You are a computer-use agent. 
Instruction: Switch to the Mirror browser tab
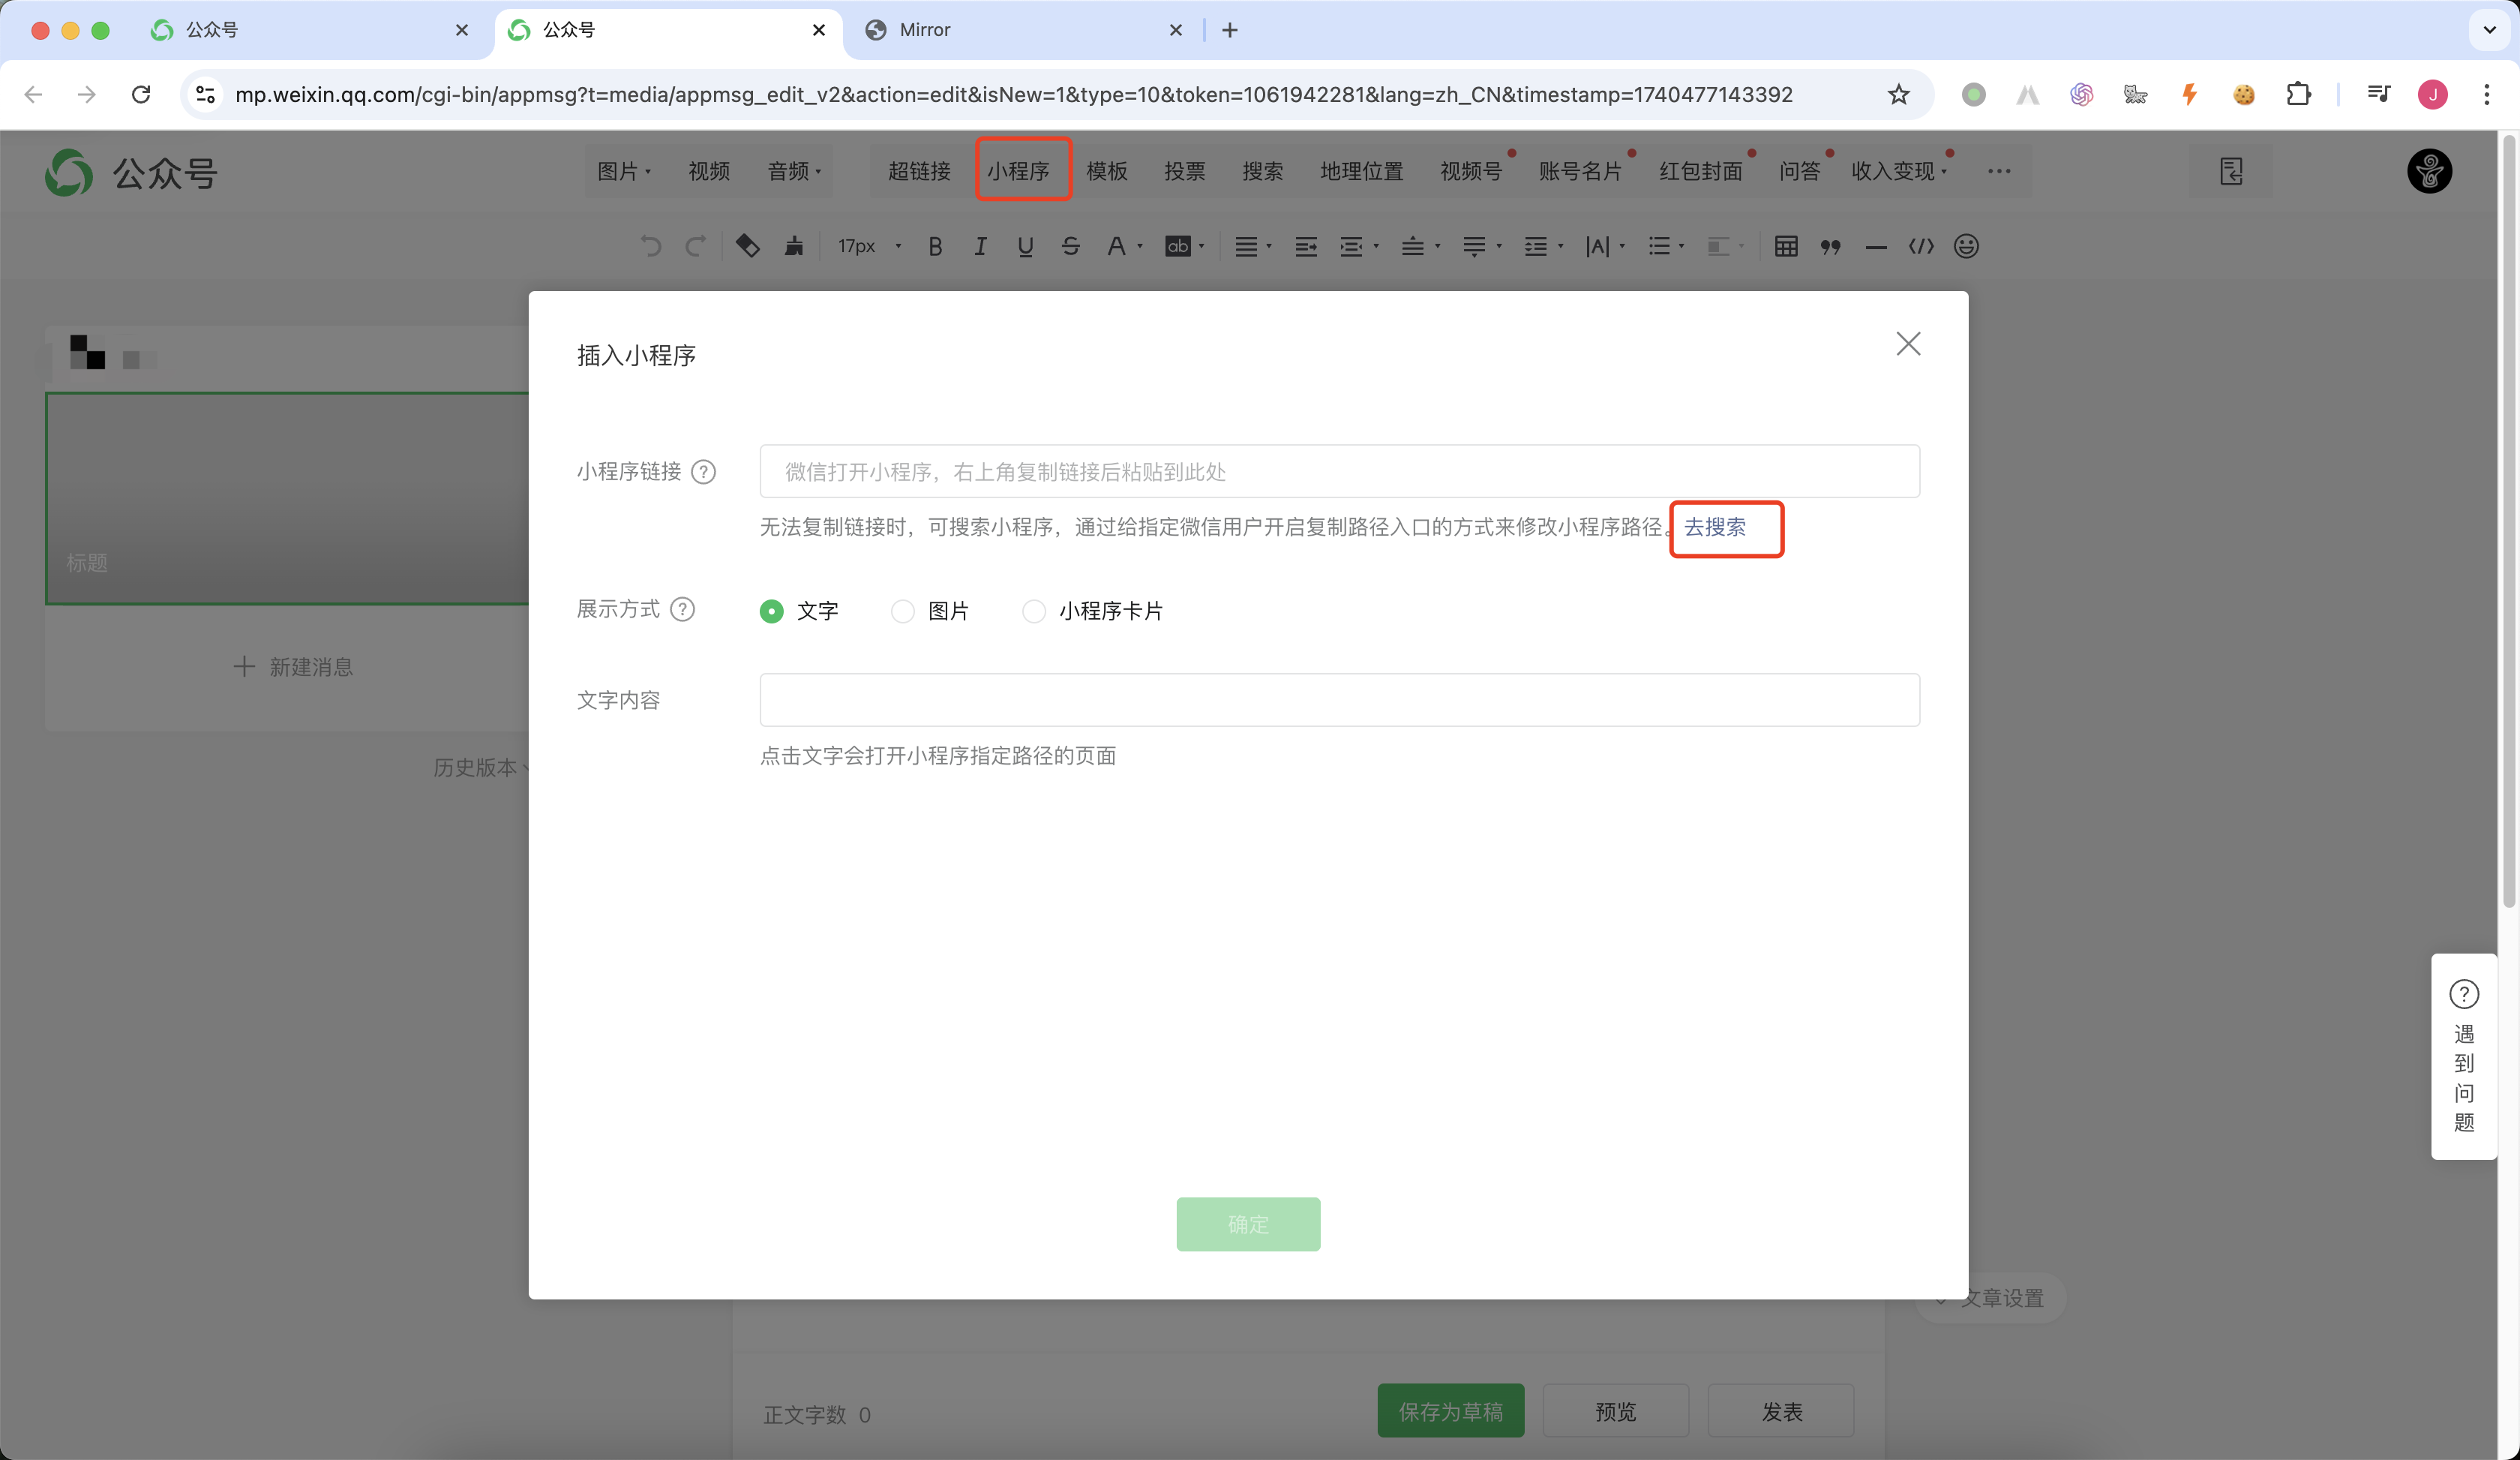tap(1025, 30)
